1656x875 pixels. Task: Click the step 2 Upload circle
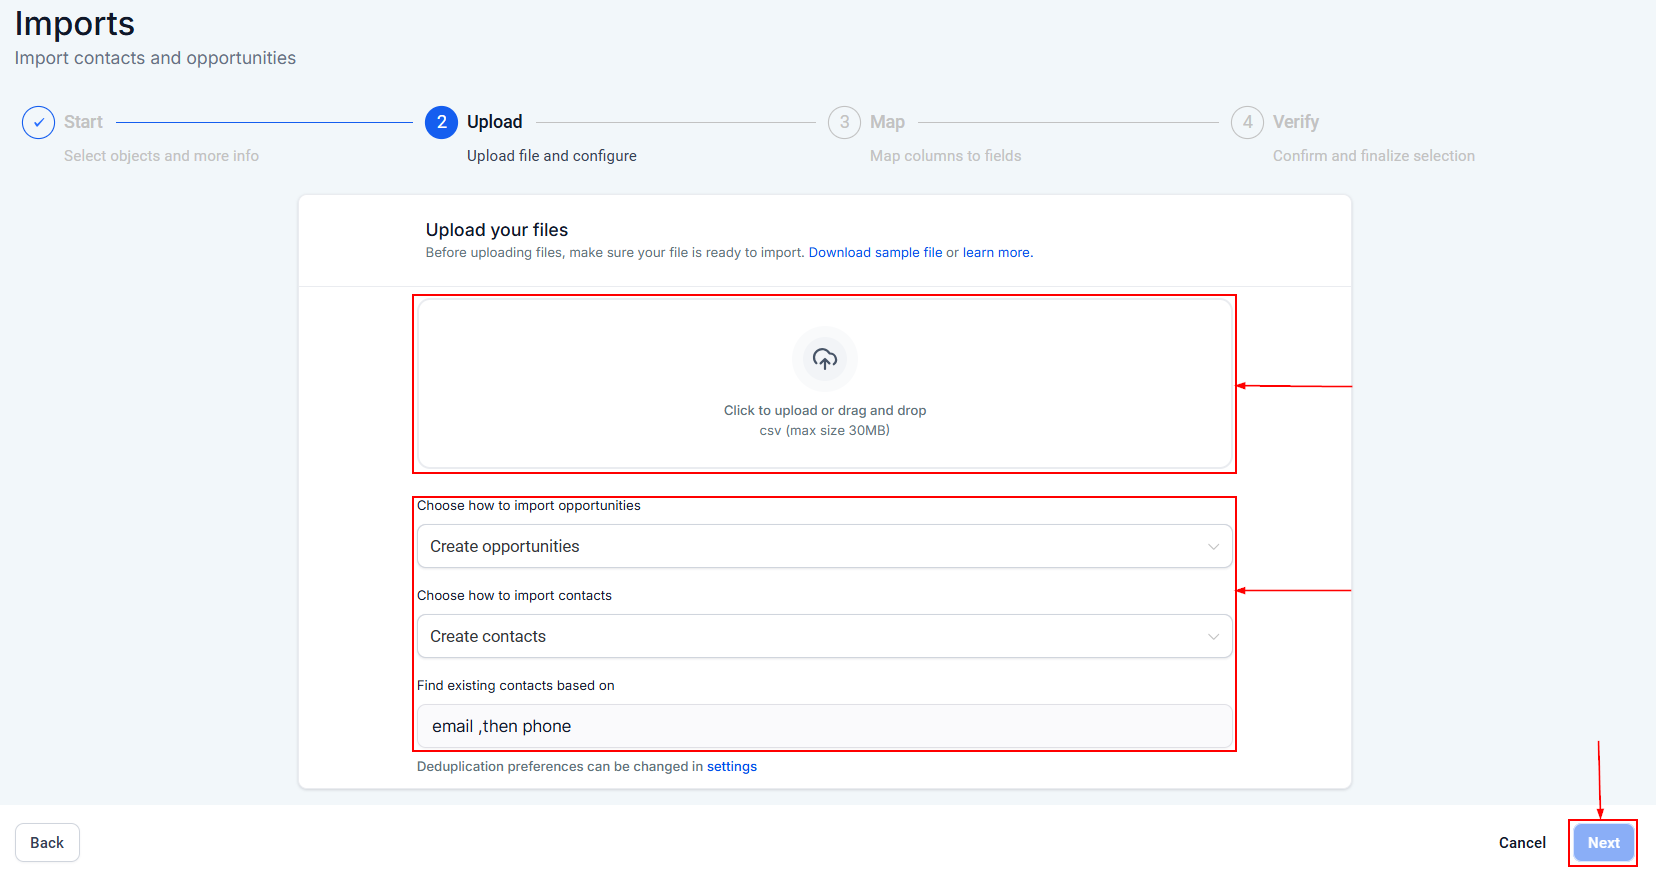pyautogui.click(x=441, y=122)
